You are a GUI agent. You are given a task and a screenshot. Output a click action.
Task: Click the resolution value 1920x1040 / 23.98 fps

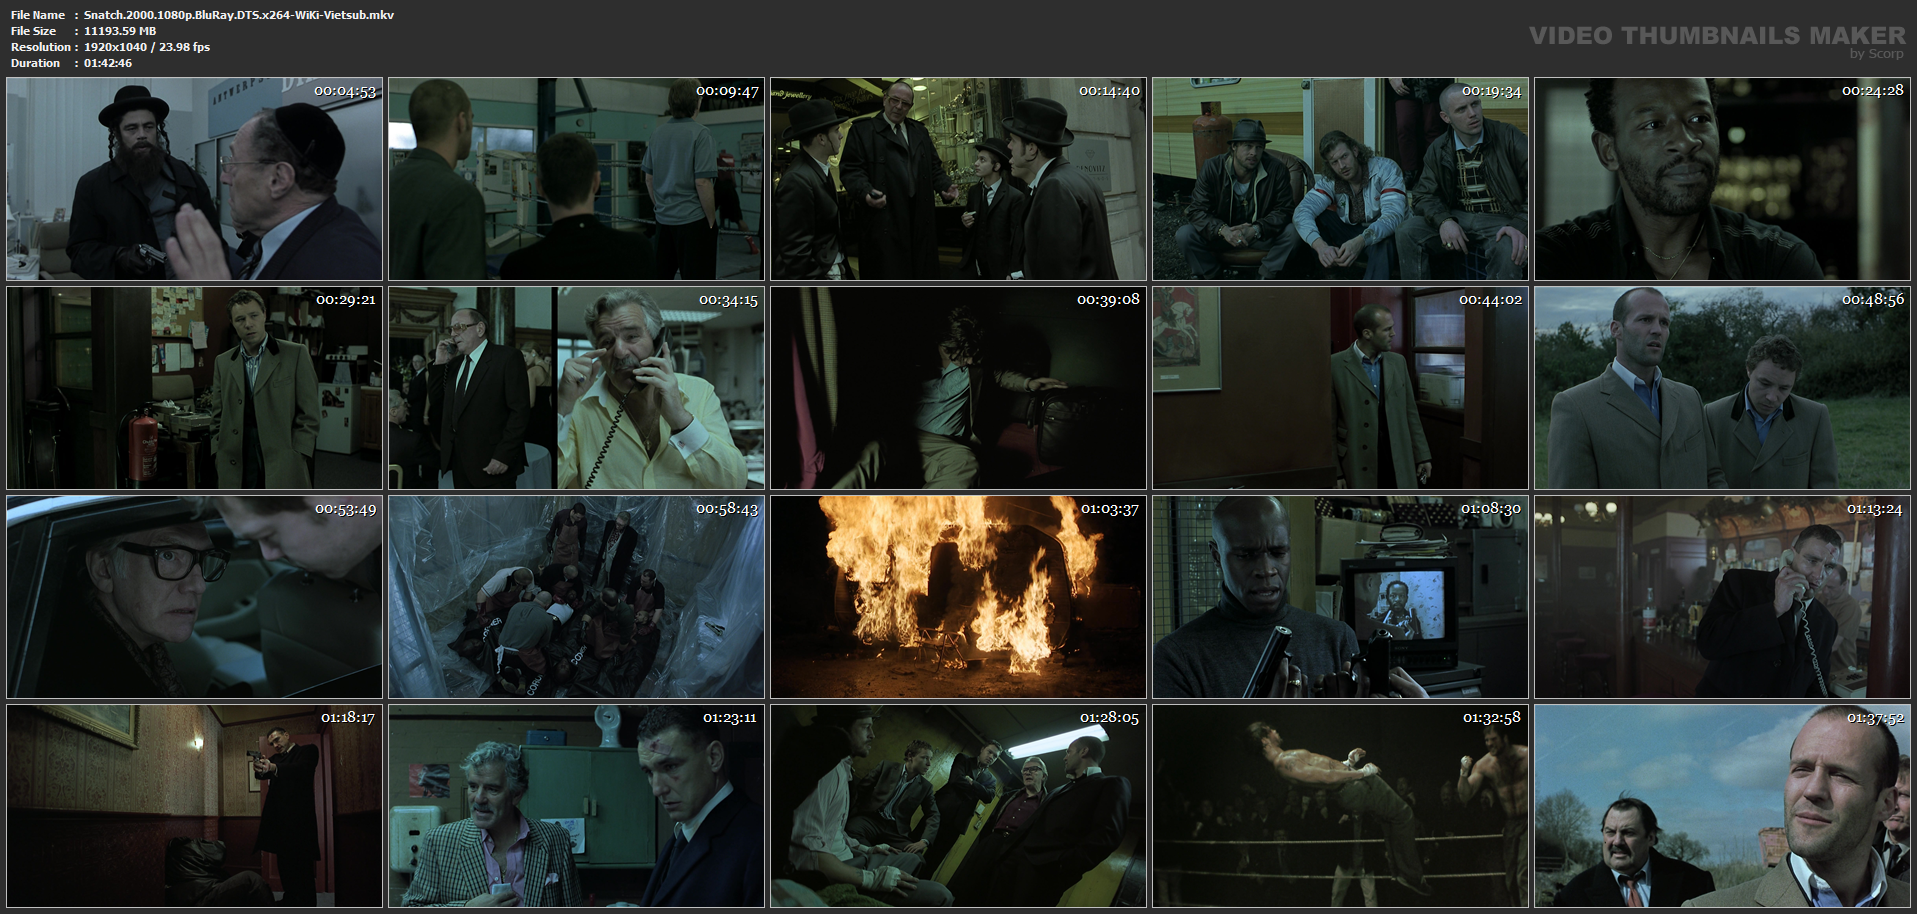(147, 47)
